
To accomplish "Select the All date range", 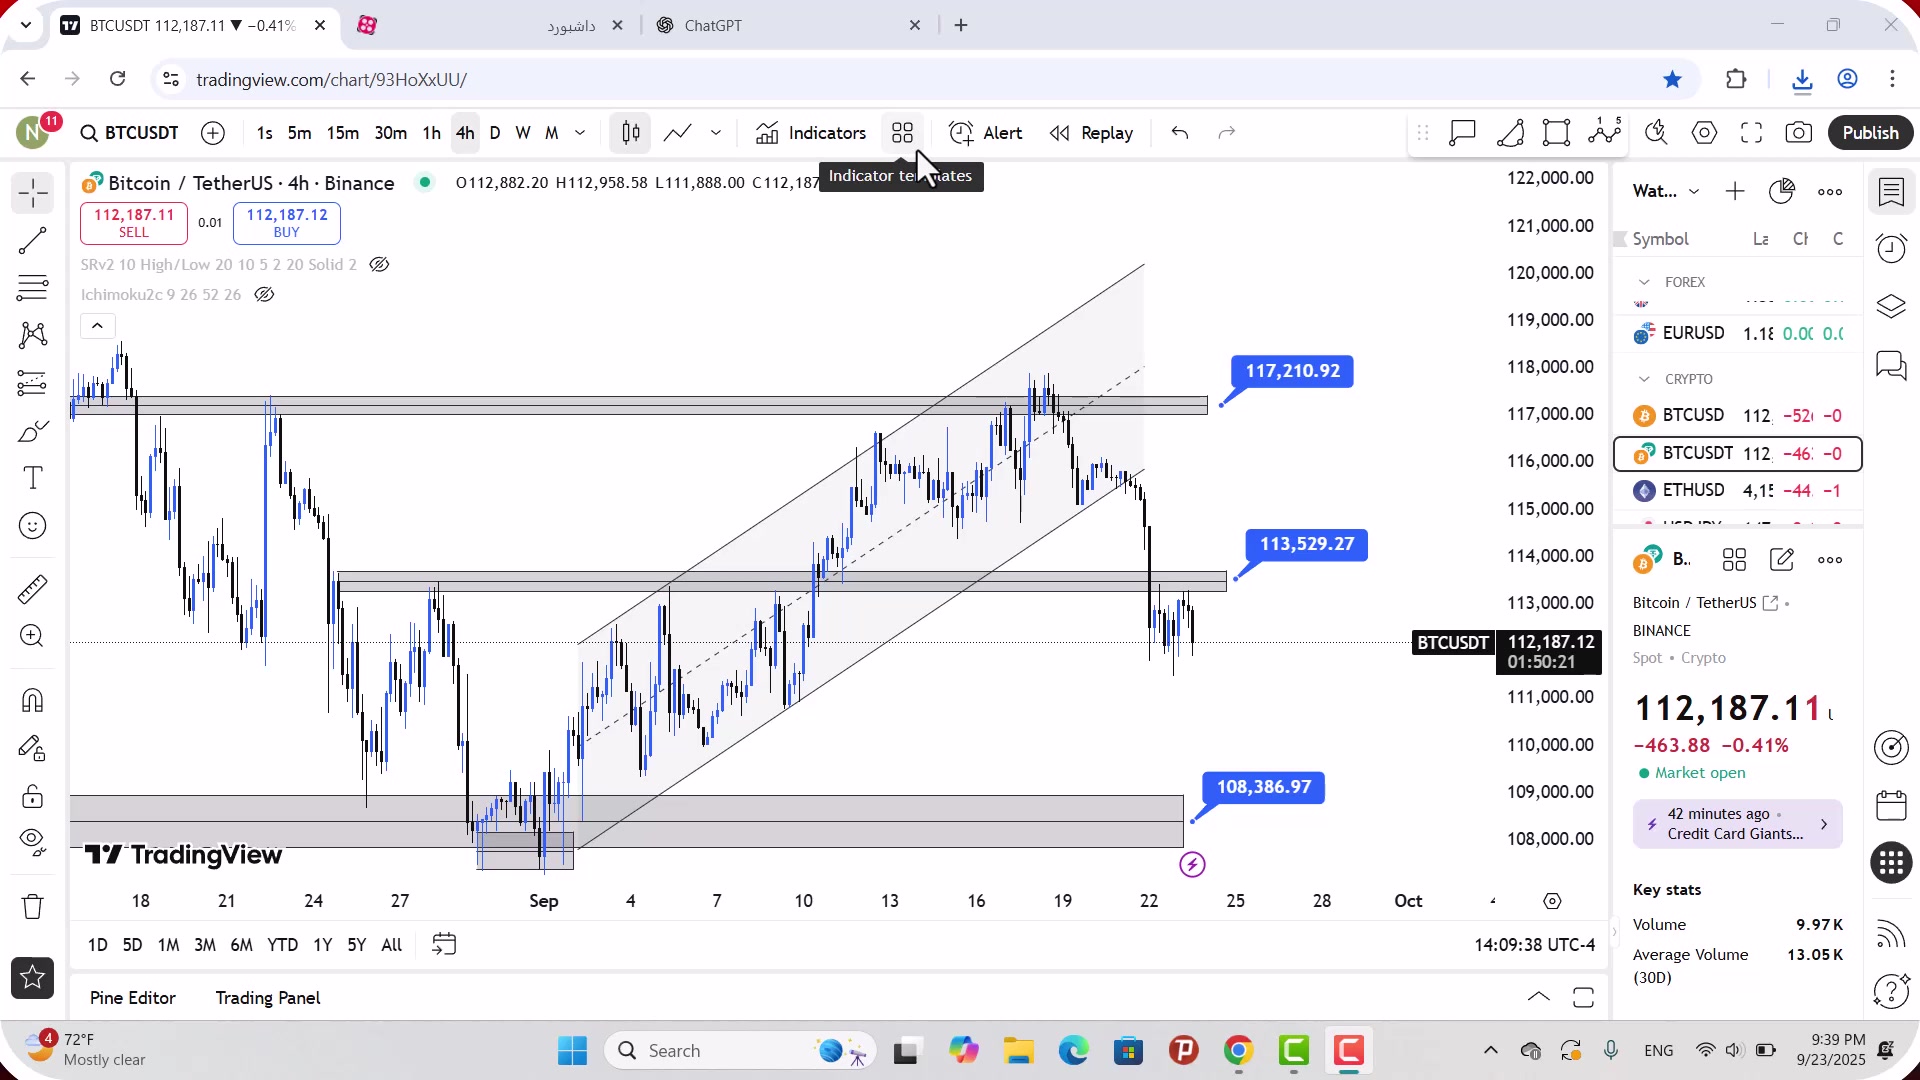I will [392, 945].
